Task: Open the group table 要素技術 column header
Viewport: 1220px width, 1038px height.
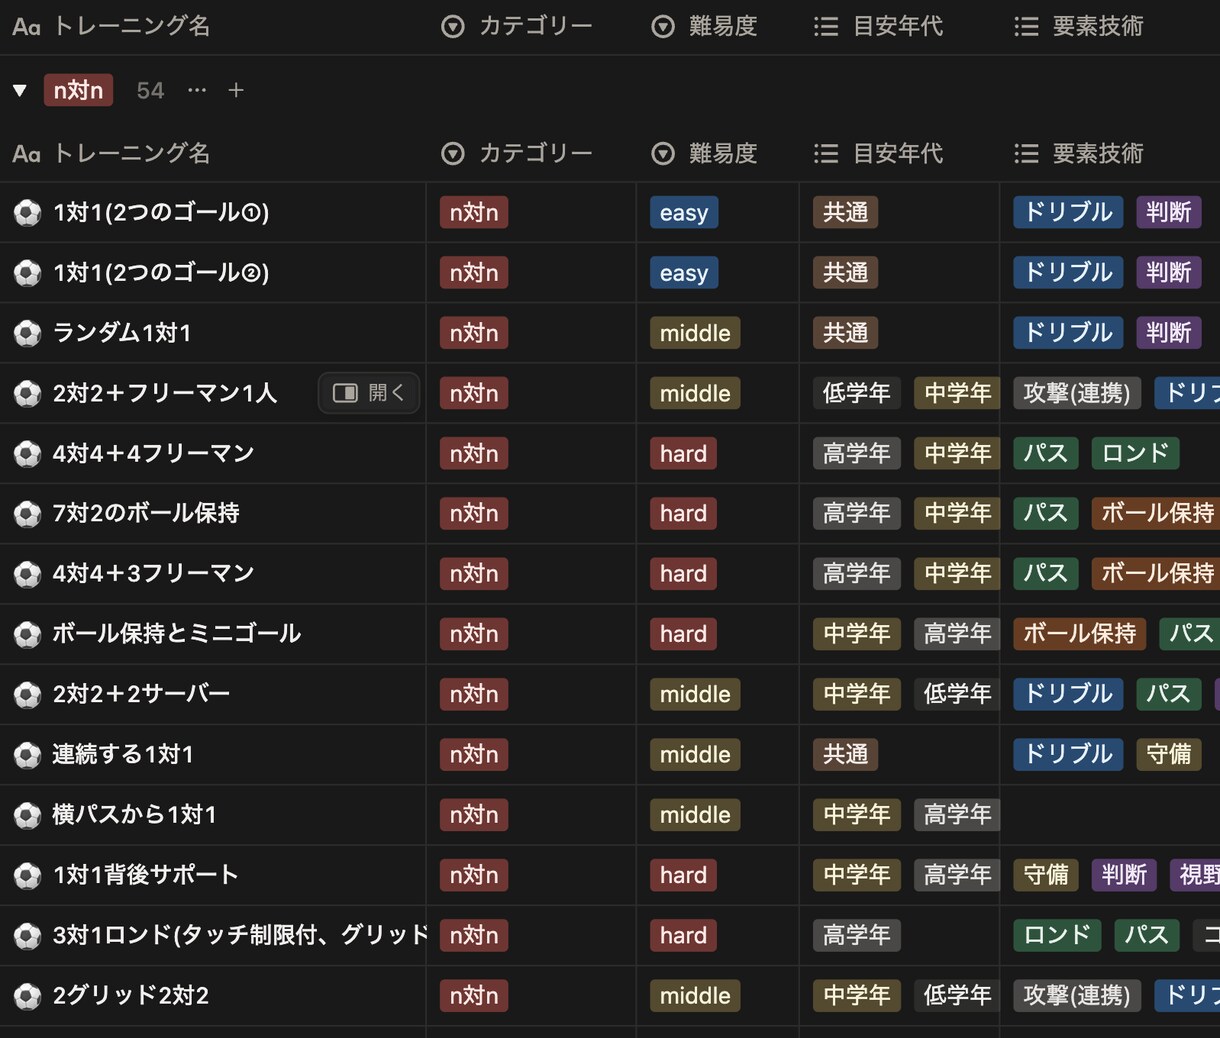Action: click(1078, 153)
